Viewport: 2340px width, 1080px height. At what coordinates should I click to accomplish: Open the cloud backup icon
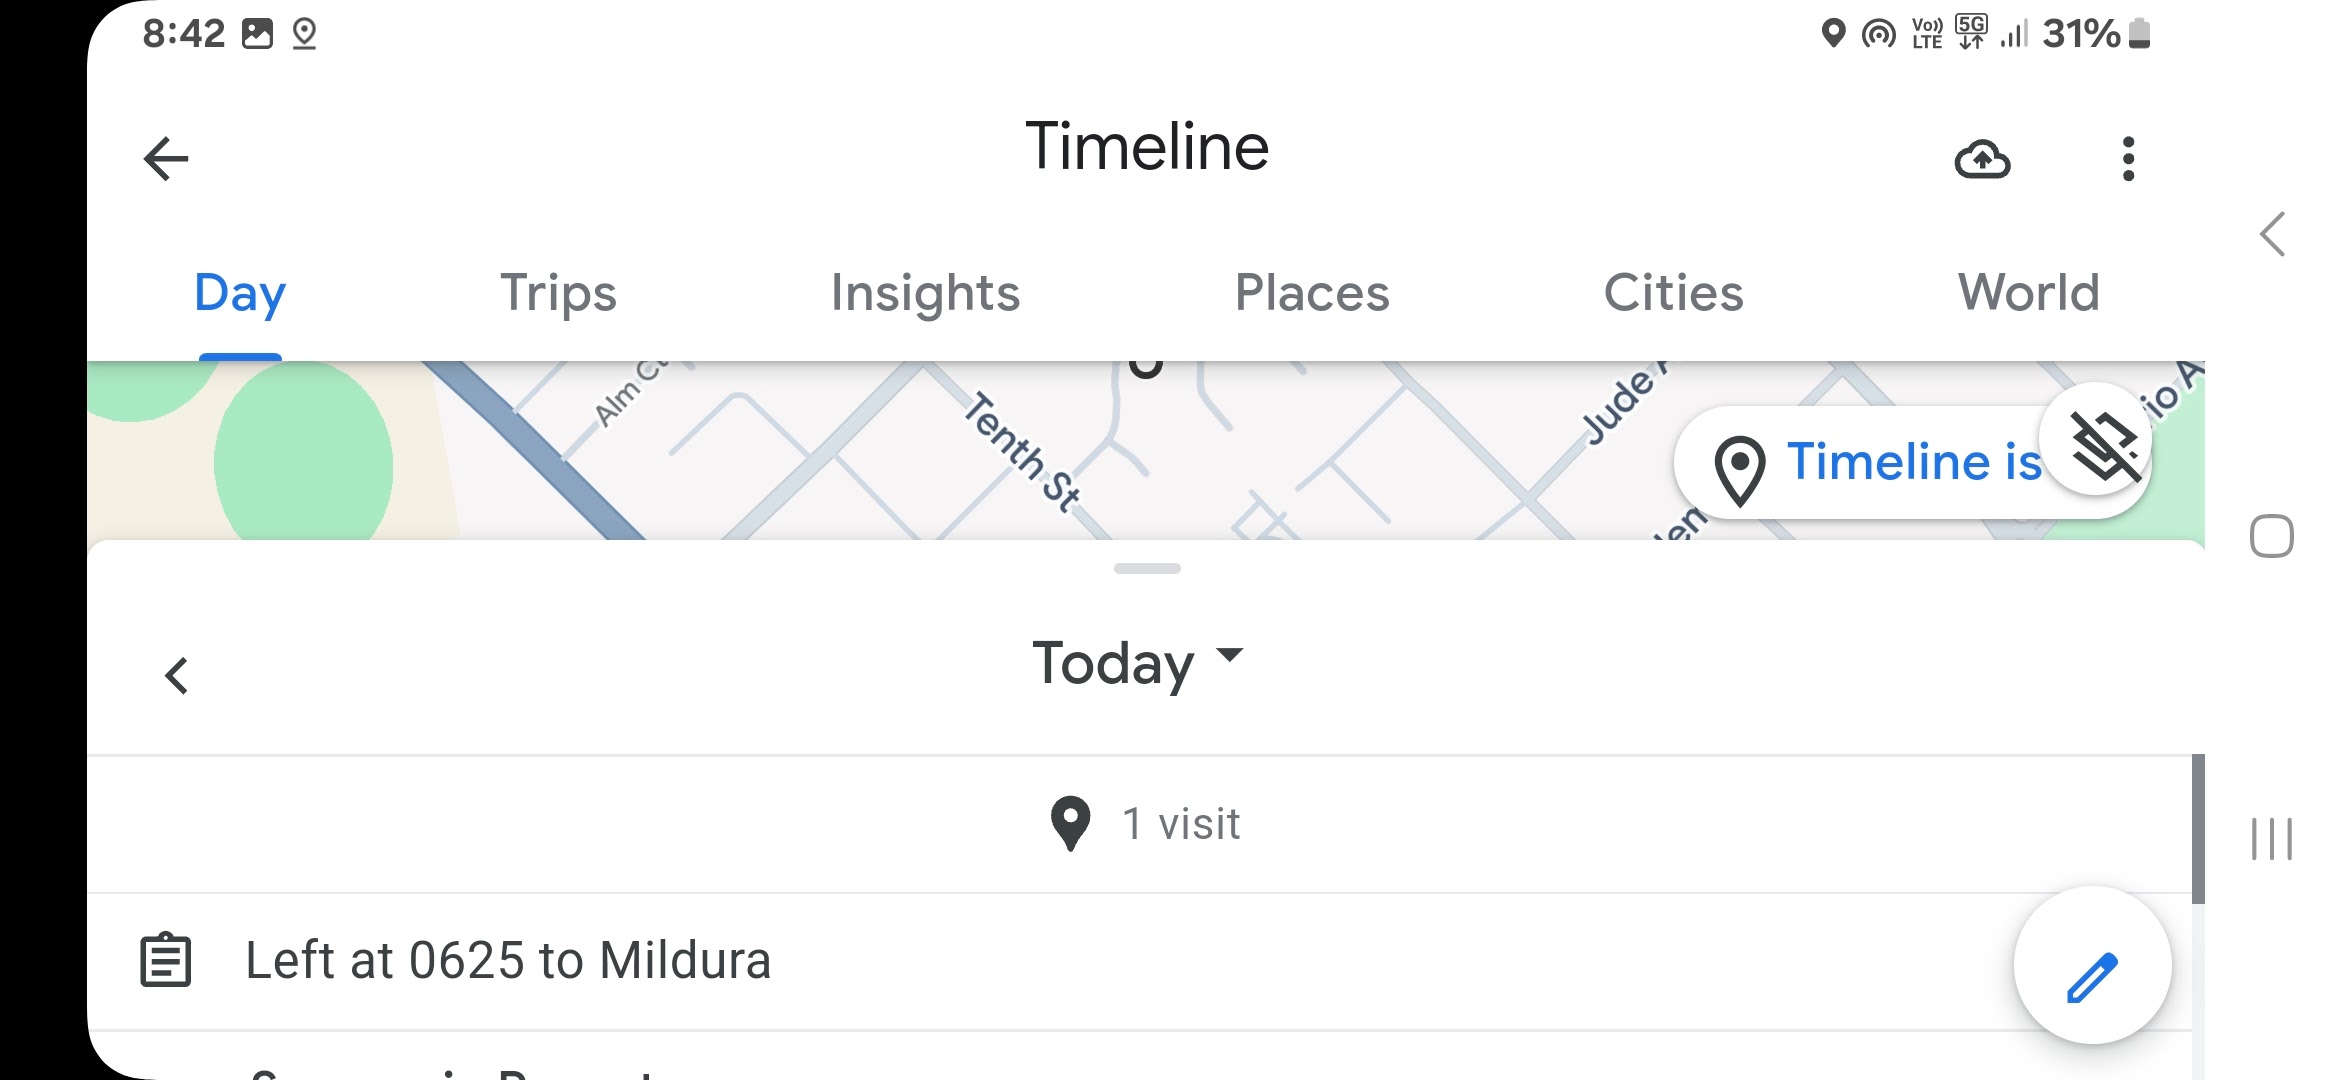tap(1984, 160)
